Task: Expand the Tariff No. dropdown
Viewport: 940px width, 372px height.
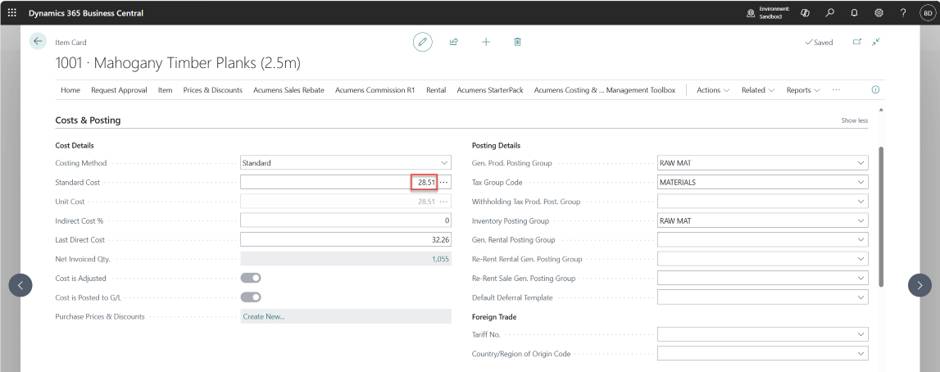Action: pos(861,335)
